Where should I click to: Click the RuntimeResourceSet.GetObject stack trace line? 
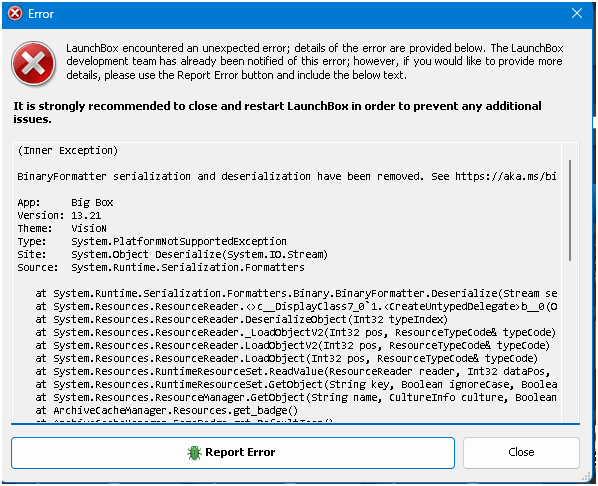[x=296, y=384]
